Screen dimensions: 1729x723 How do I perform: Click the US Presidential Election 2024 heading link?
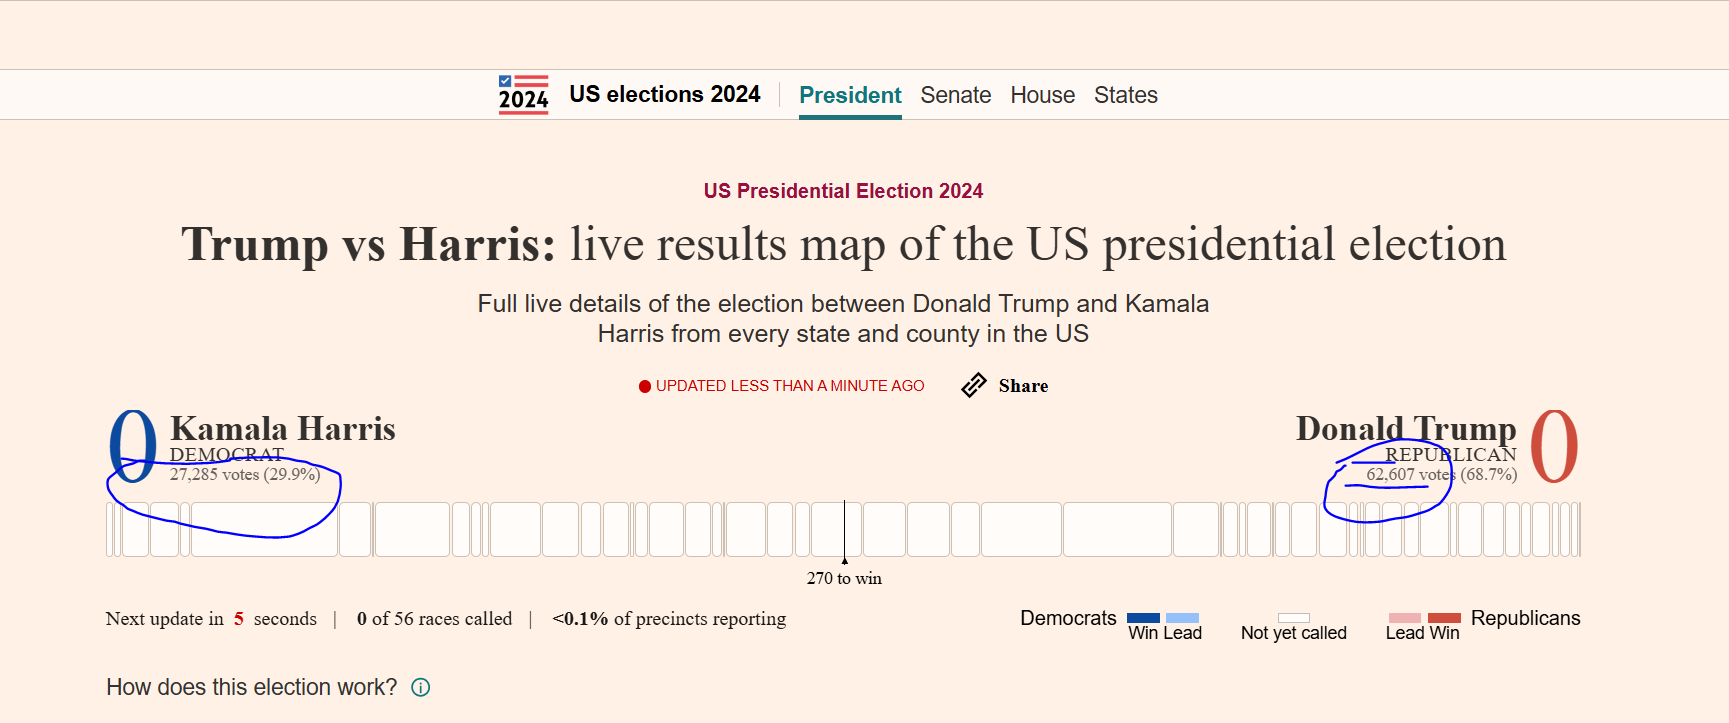(x=843, y=191)
